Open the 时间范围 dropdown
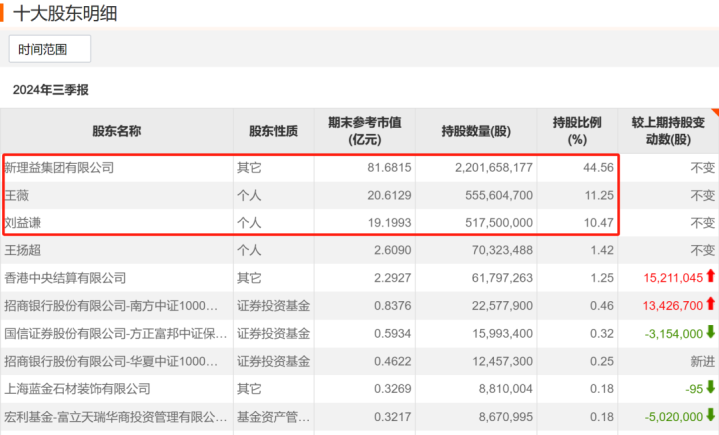Screen dimensions: 719x435 tap(50, 49)
